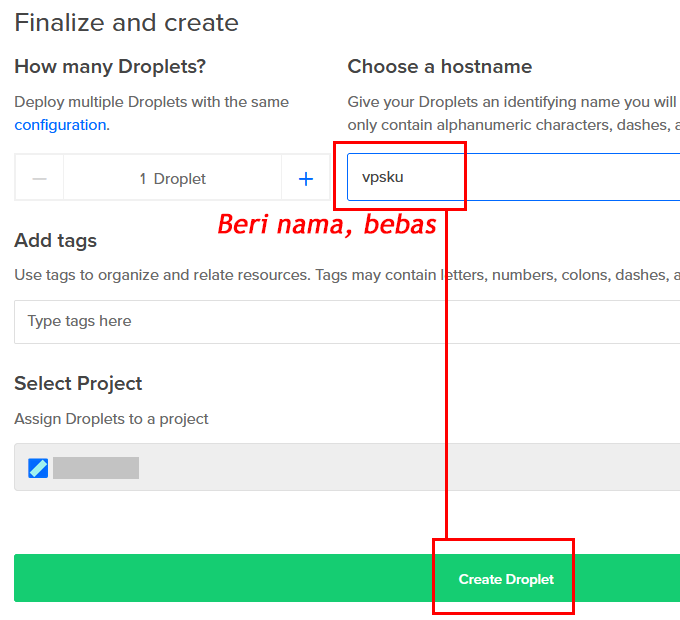Click the green Create Droplet button
680x620 pixels.
(x=347, y=578)
